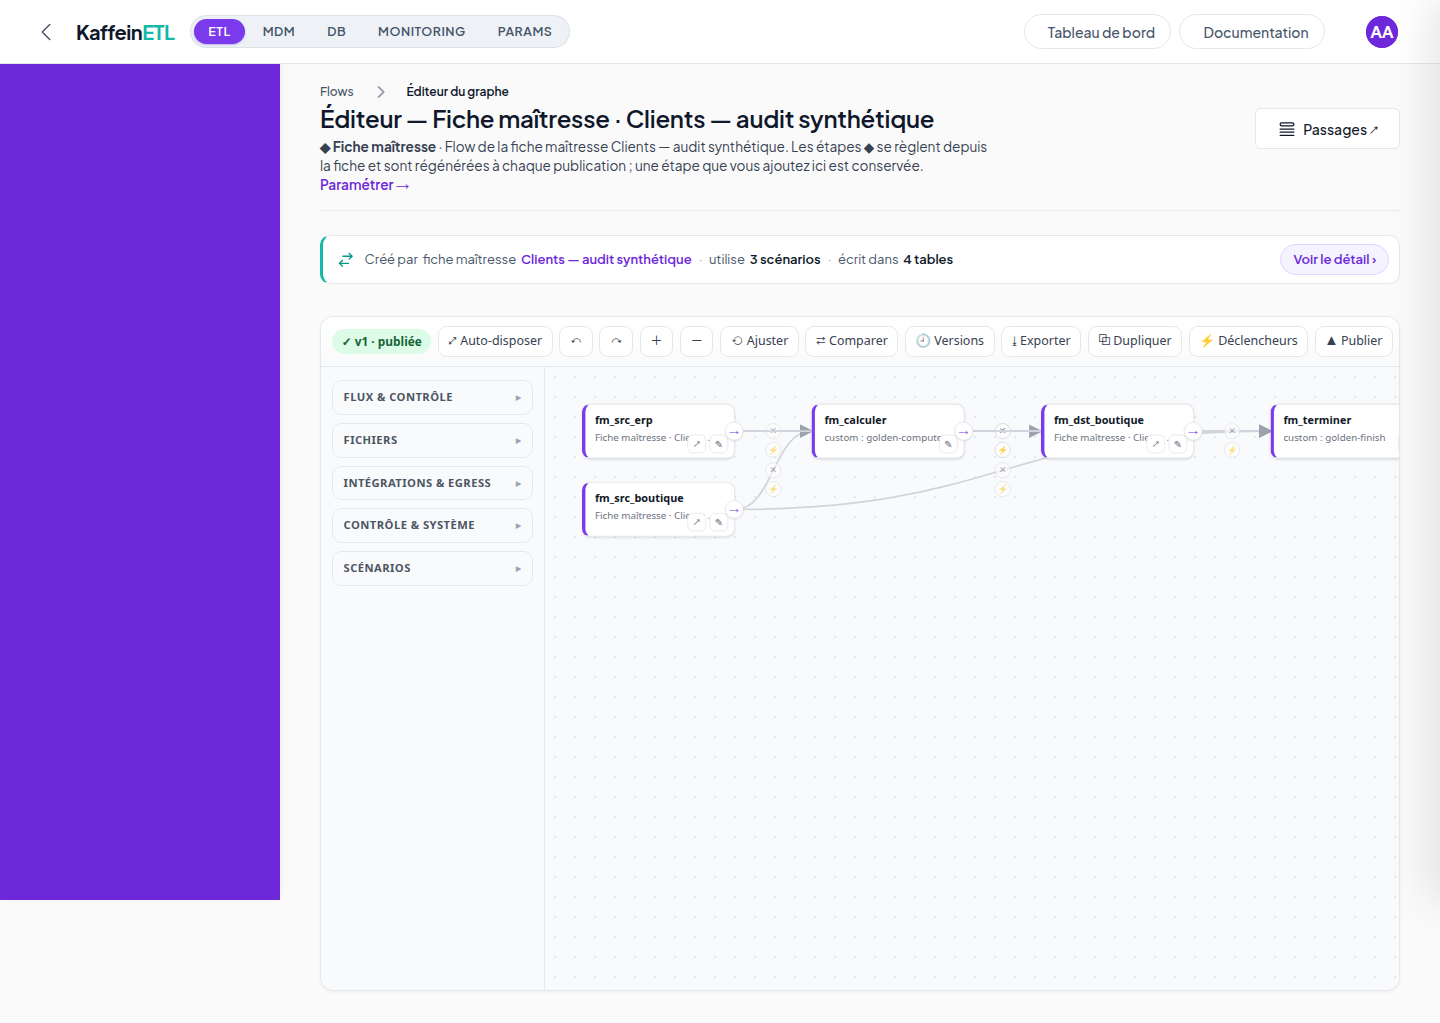The width and height of the screenshot is (1440, 1023).
Task: Run Auto-disposer layout
Action: click(x=495, y=341)
